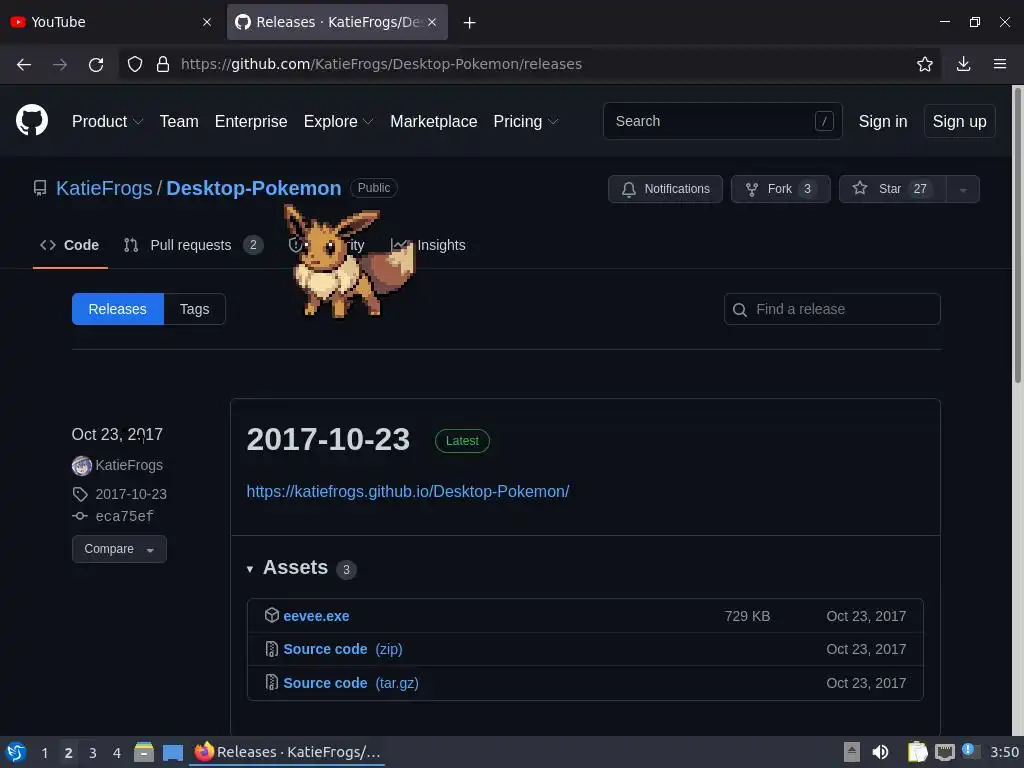Viewport: 1024px width, 768px height.
Task: Open the clipboard tray icon
Action: 918,752
